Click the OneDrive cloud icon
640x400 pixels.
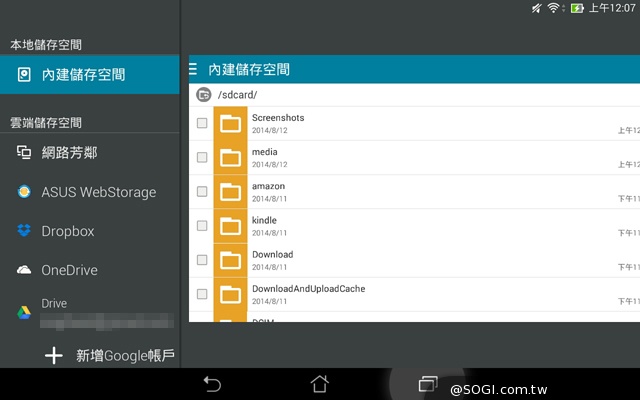pyautogui.click(x=24, y=270)
